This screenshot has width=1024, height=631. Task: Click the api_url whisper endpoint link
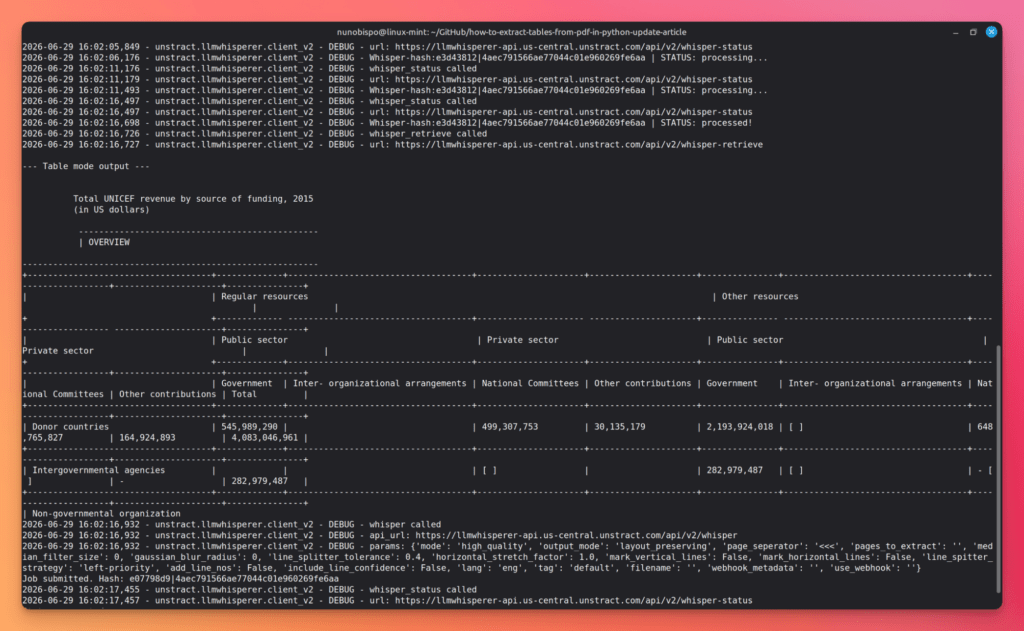[577, 536]
